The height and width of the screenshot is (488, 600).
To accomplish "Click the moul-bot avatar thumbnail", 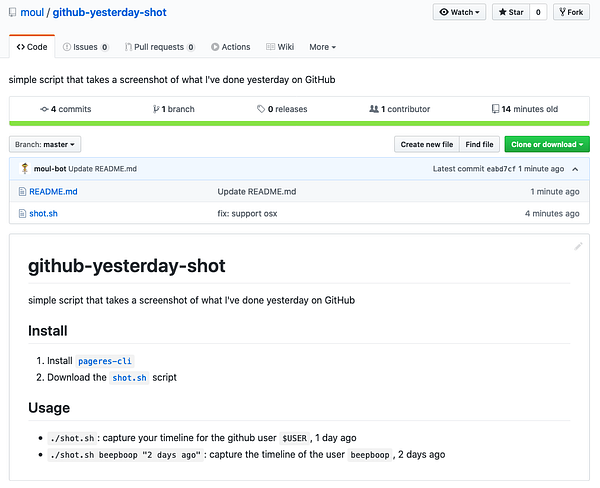I will (x=23, y=168).
